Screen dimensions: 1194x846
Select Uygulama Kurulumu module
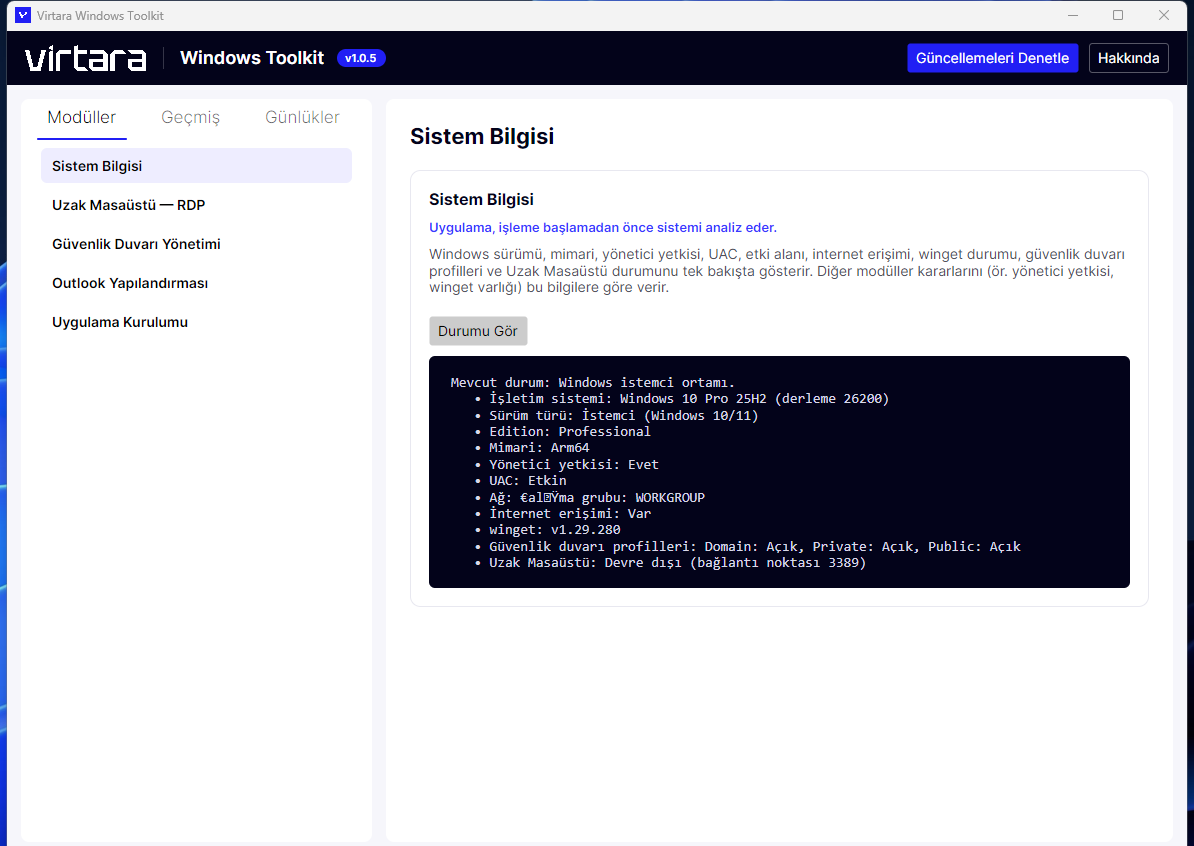click(x=196, y=322)
